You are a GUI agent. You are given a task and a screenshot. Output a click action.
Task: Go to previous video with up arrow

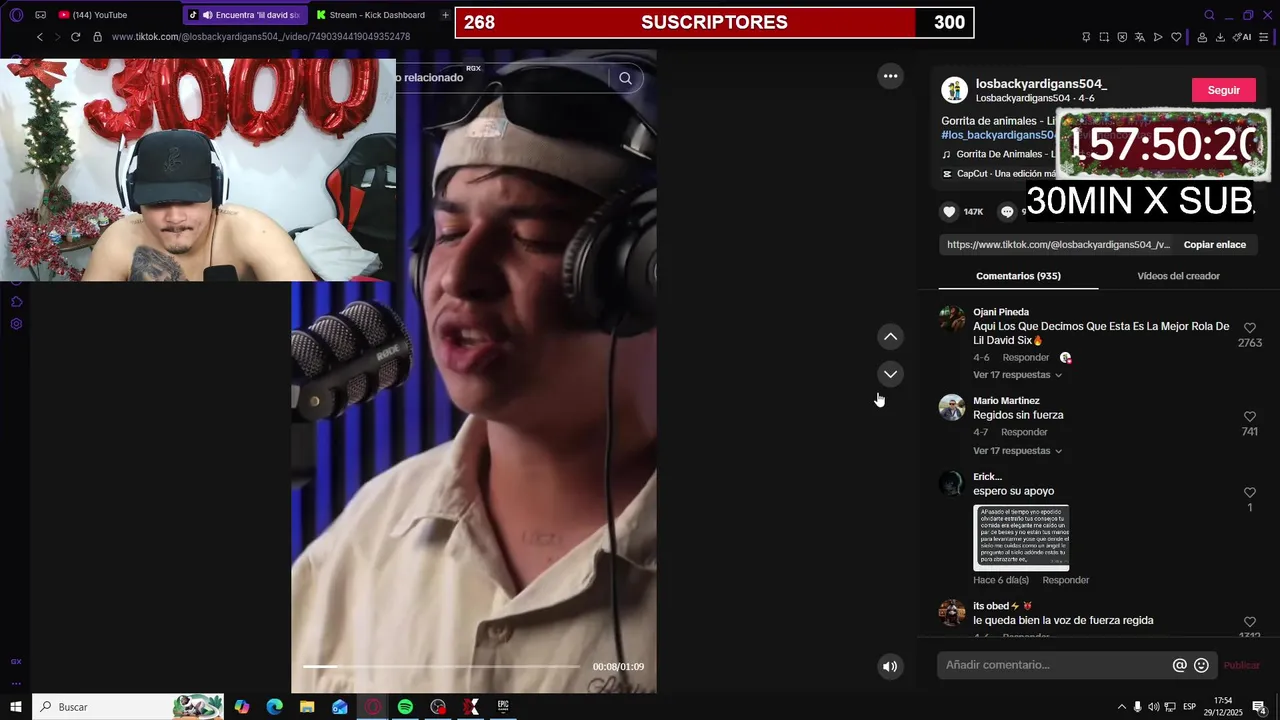pos(890,337)
